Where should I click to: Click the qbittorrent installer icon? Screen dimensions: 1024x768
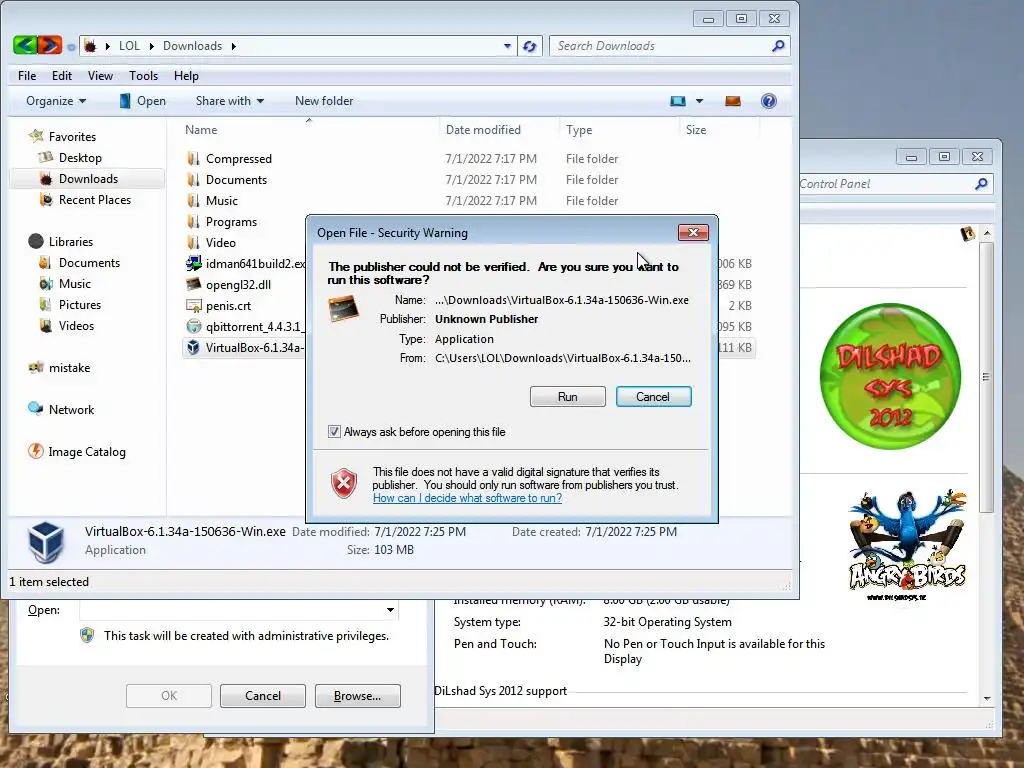tap(193, 327)
